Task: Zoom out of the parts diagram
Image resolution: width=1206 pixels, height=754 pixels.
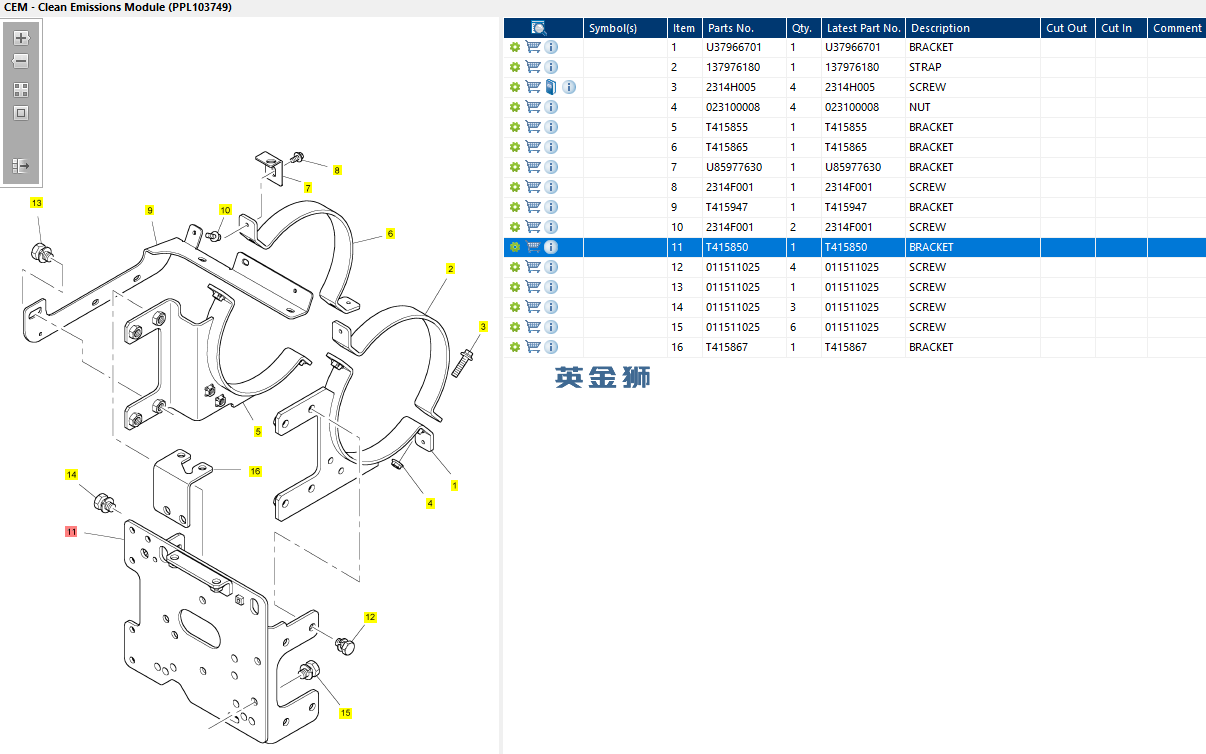Action: coord(21,61)
